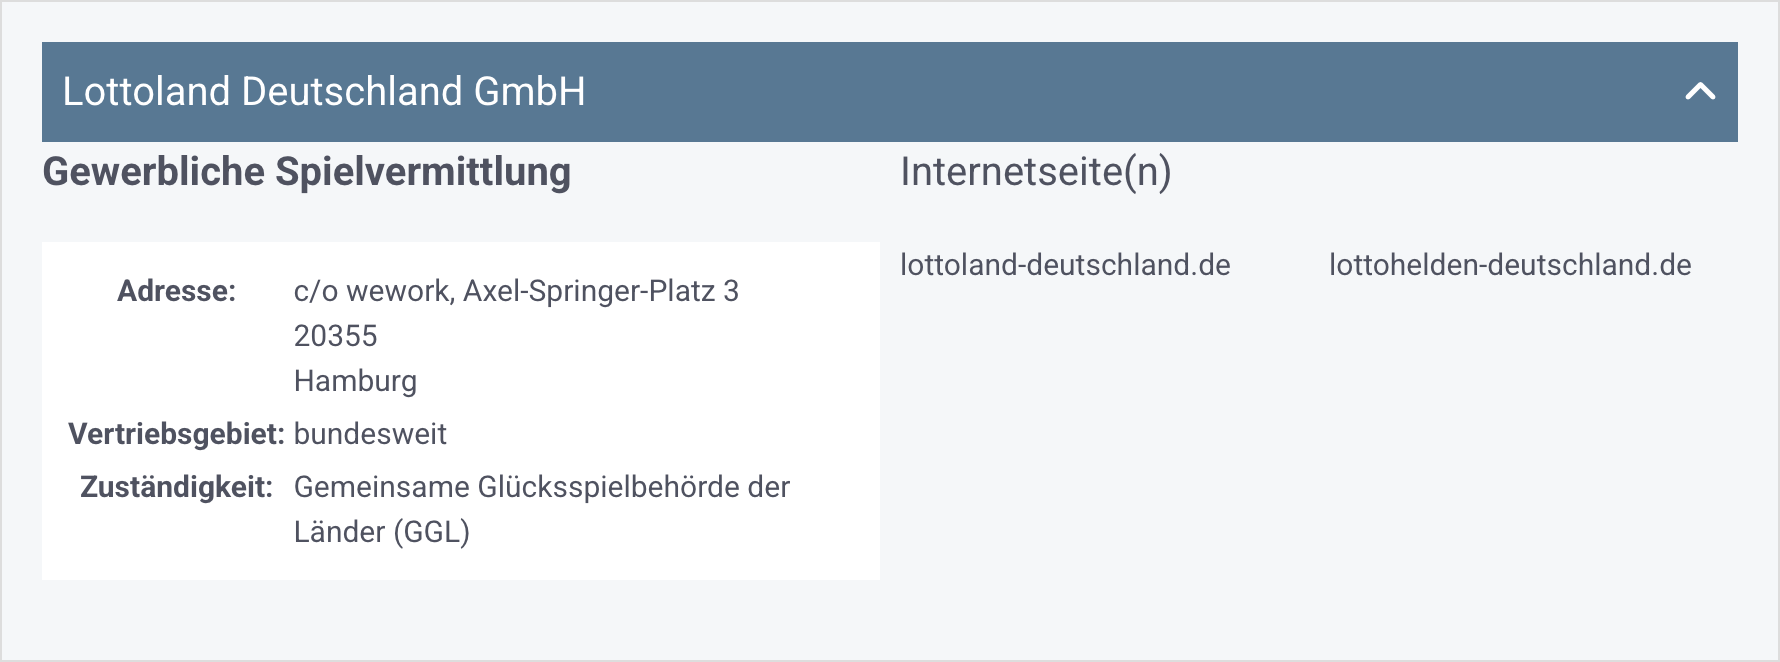1780x662 pixels.
Task: Select the Zuständigkeit label
Action: pyautogui.click(x=178, y=487)
